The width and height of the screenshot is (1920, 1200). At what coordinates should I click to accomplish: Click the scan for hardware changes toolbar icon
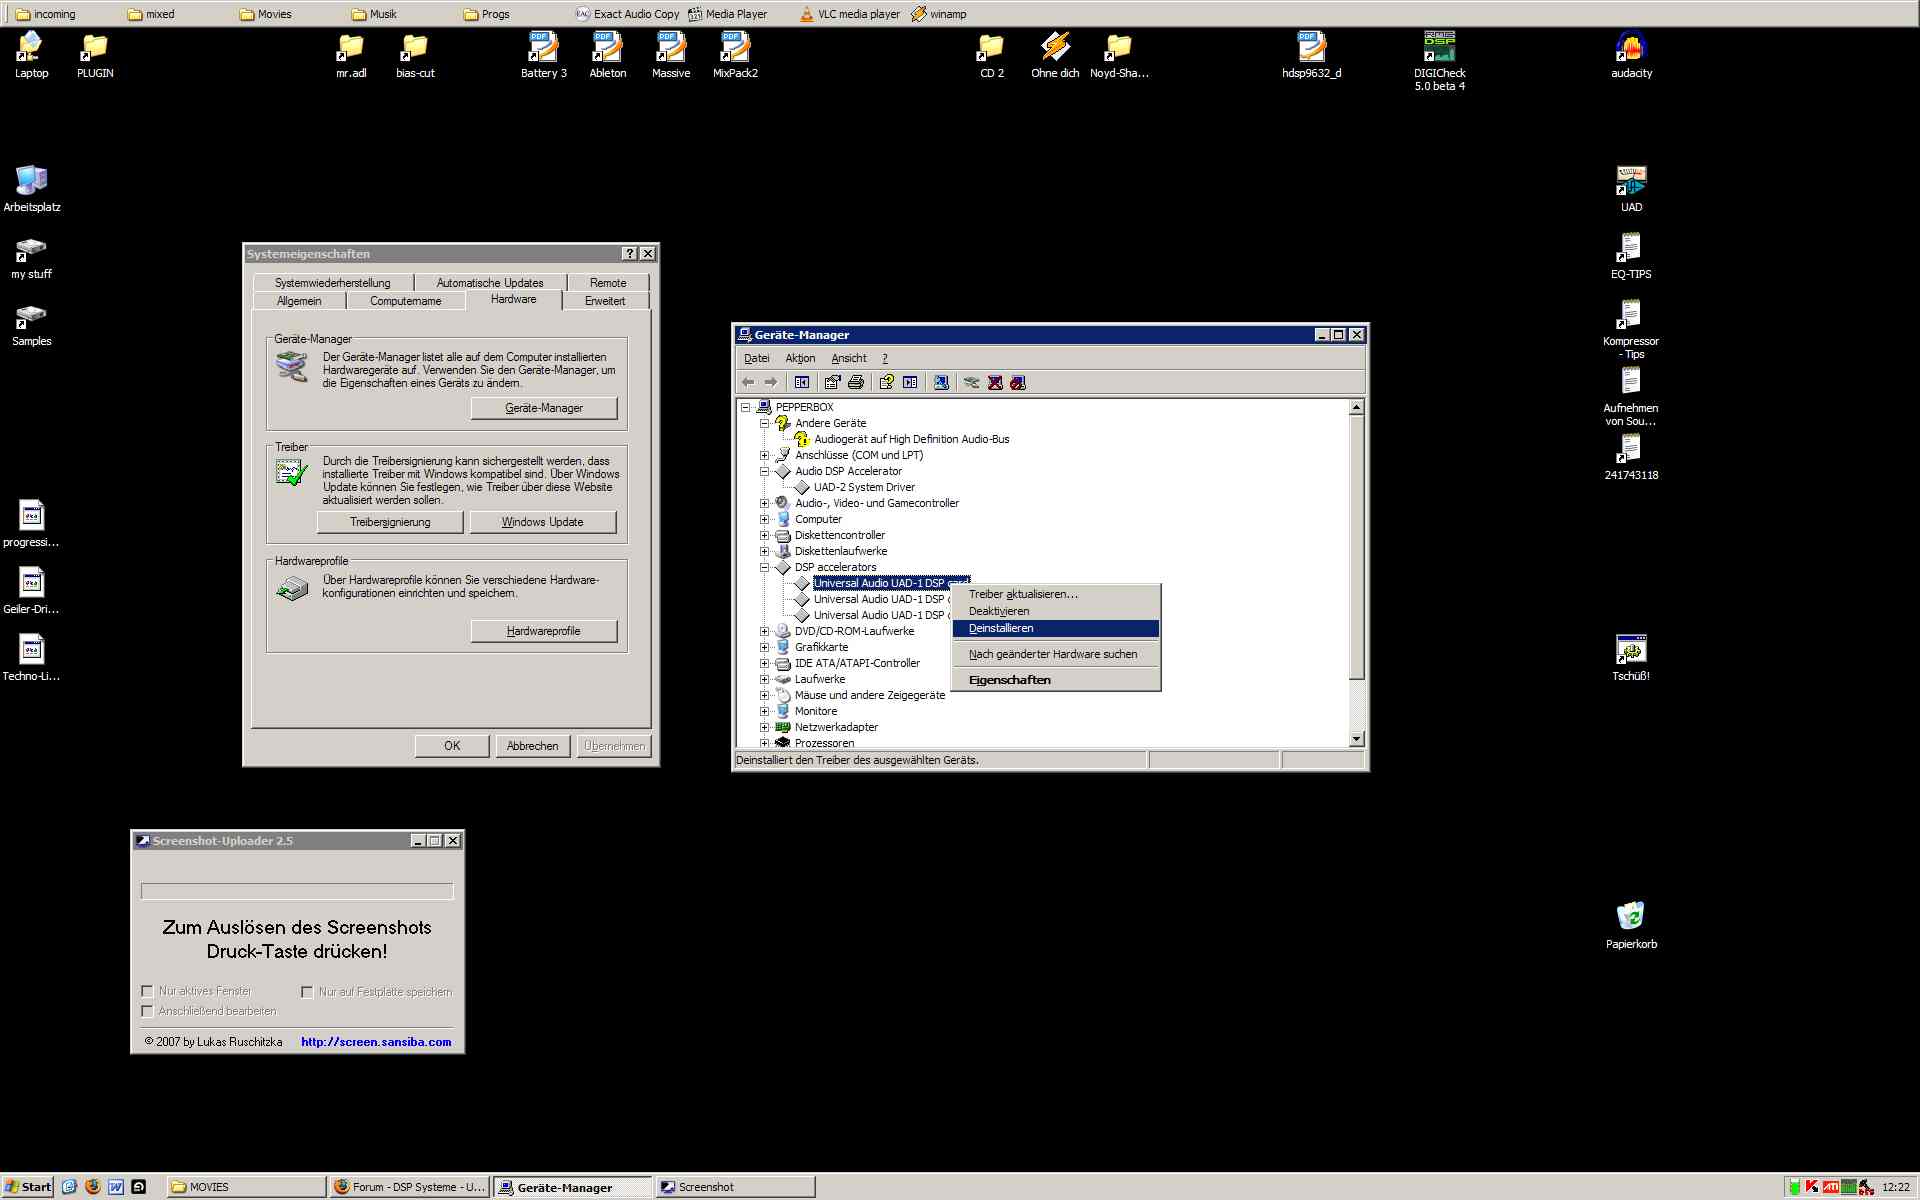coord(941,382)
